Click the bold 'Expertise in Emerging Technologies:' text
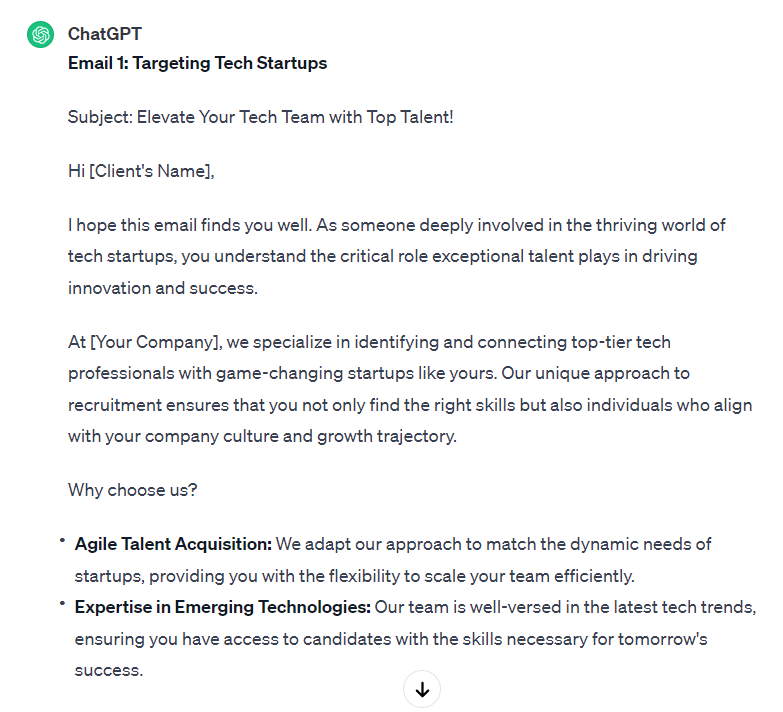 pyautogui.click(x=222, y=607)
